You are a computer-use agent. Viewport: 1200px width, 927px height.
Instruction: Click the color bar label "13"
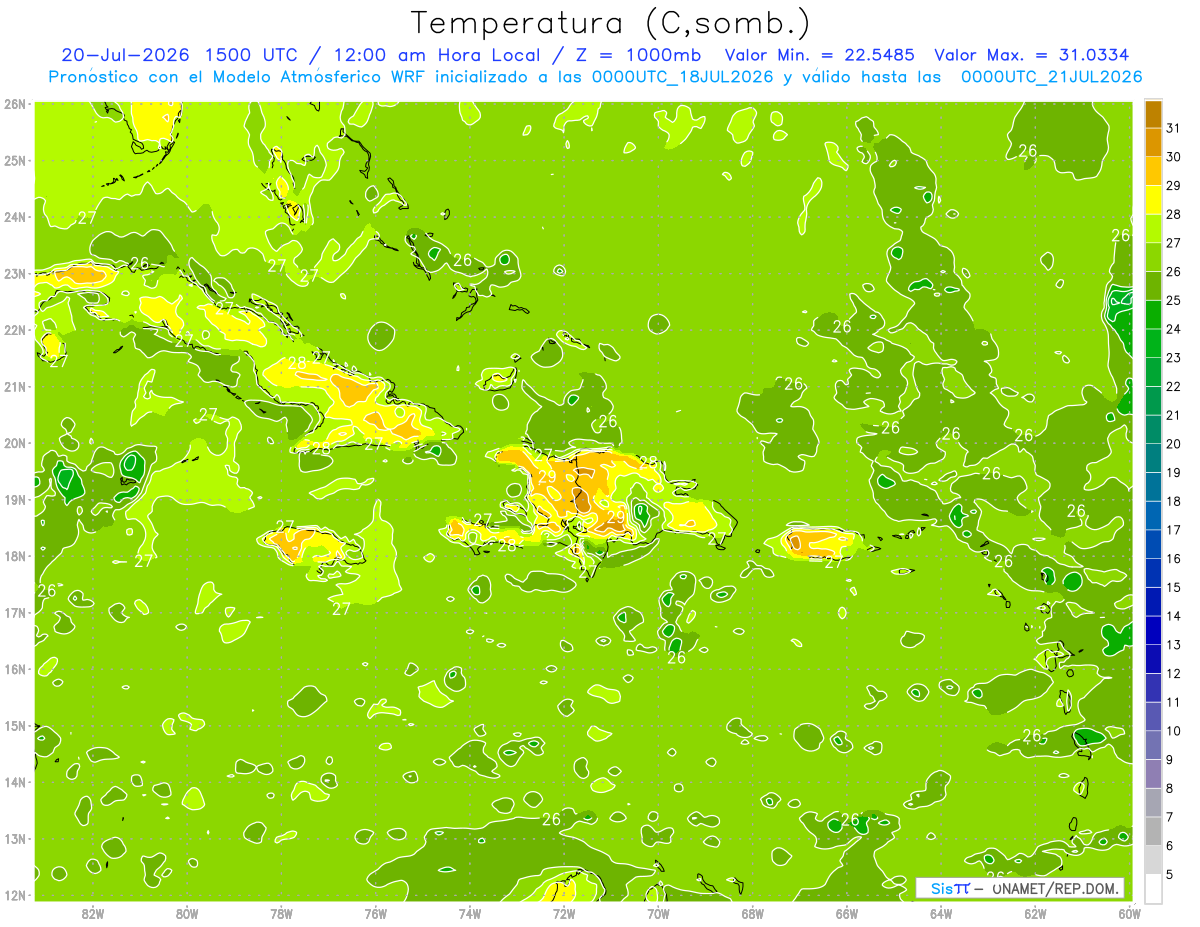pos(1173,645)
